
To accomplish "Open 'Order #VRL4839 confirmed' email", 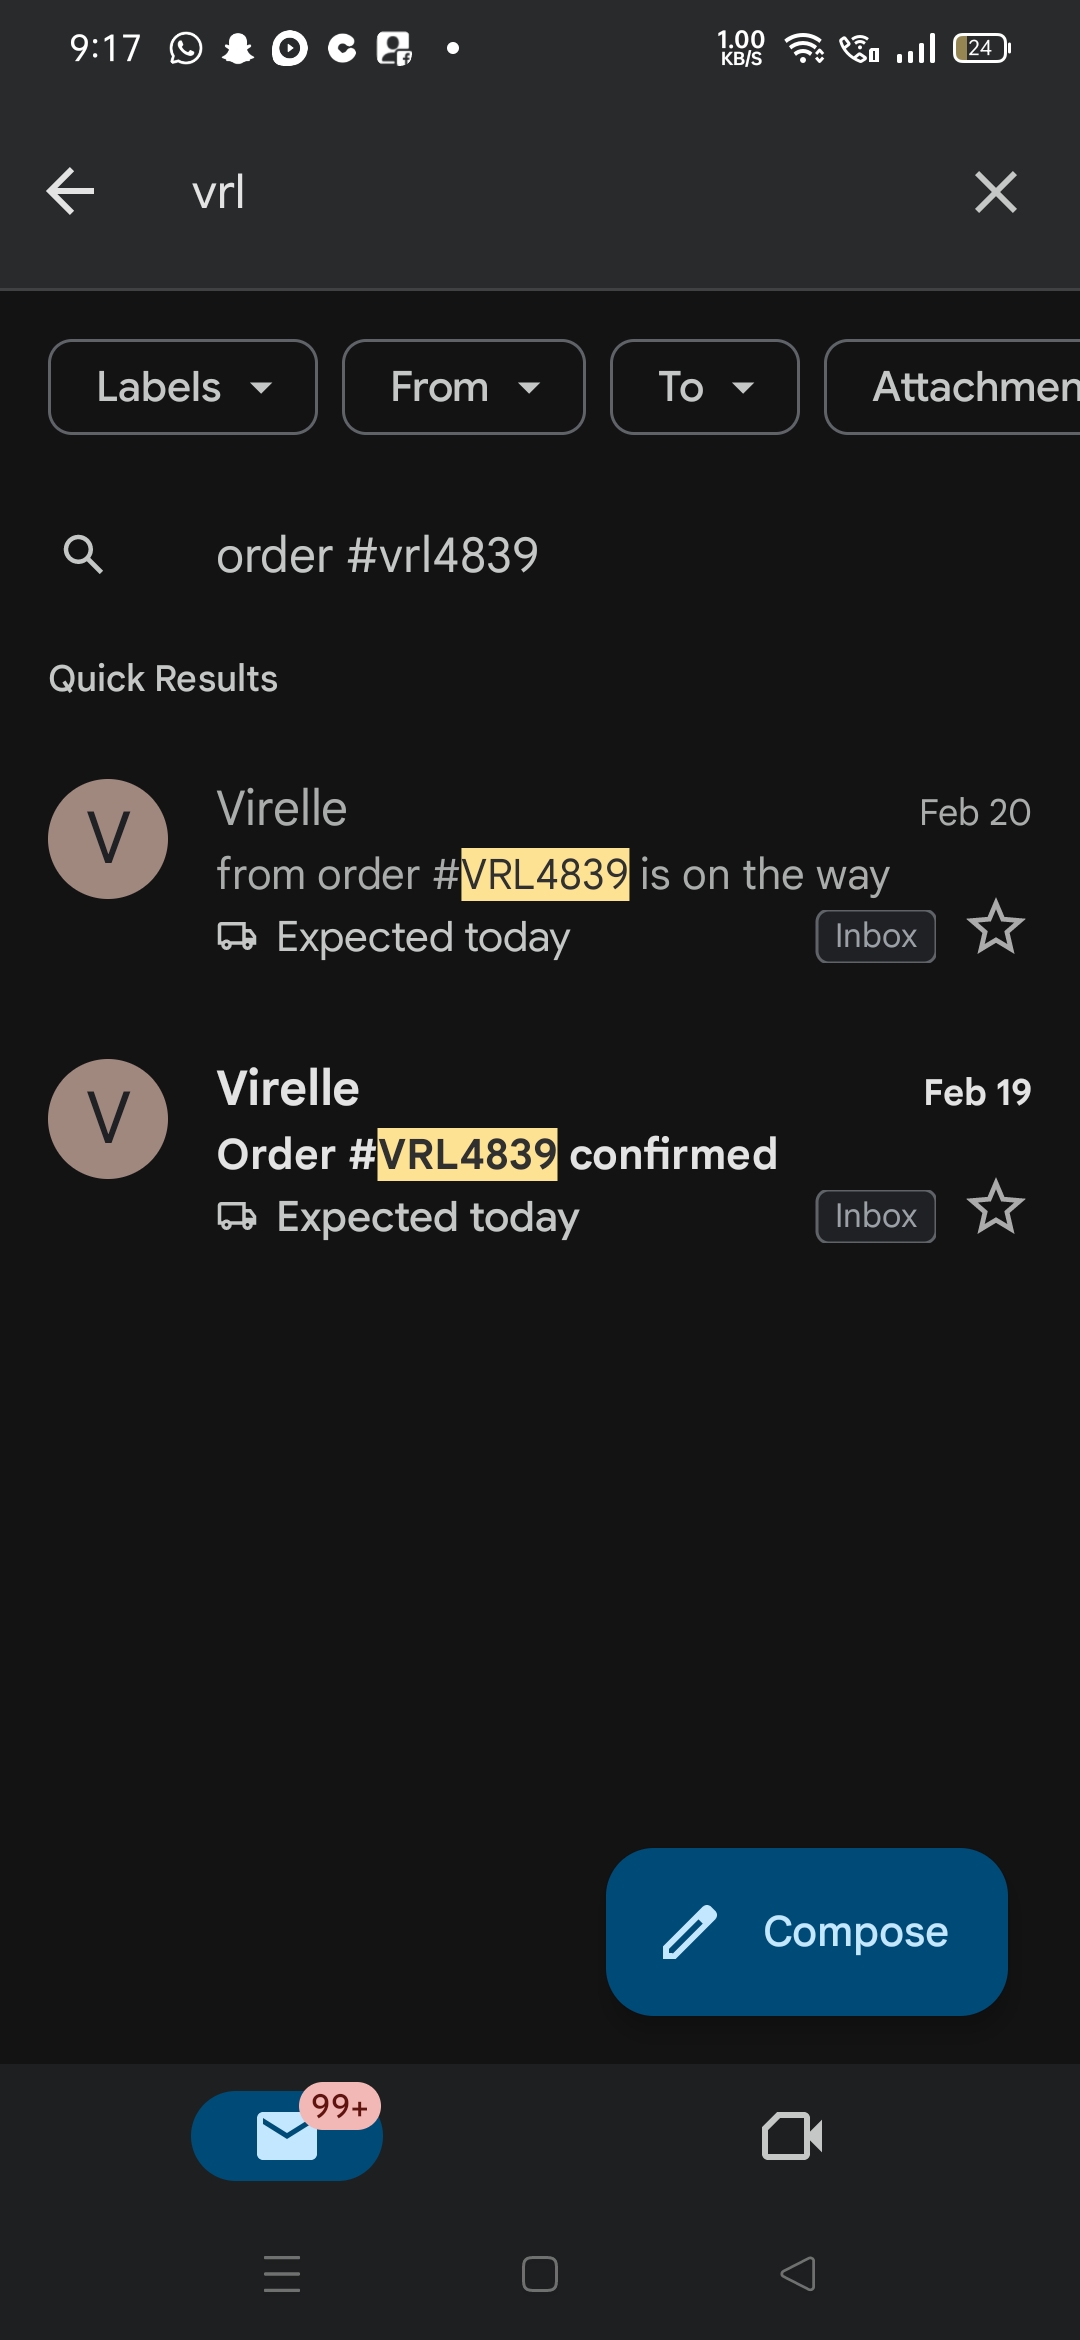I will tap(497, 1154).
